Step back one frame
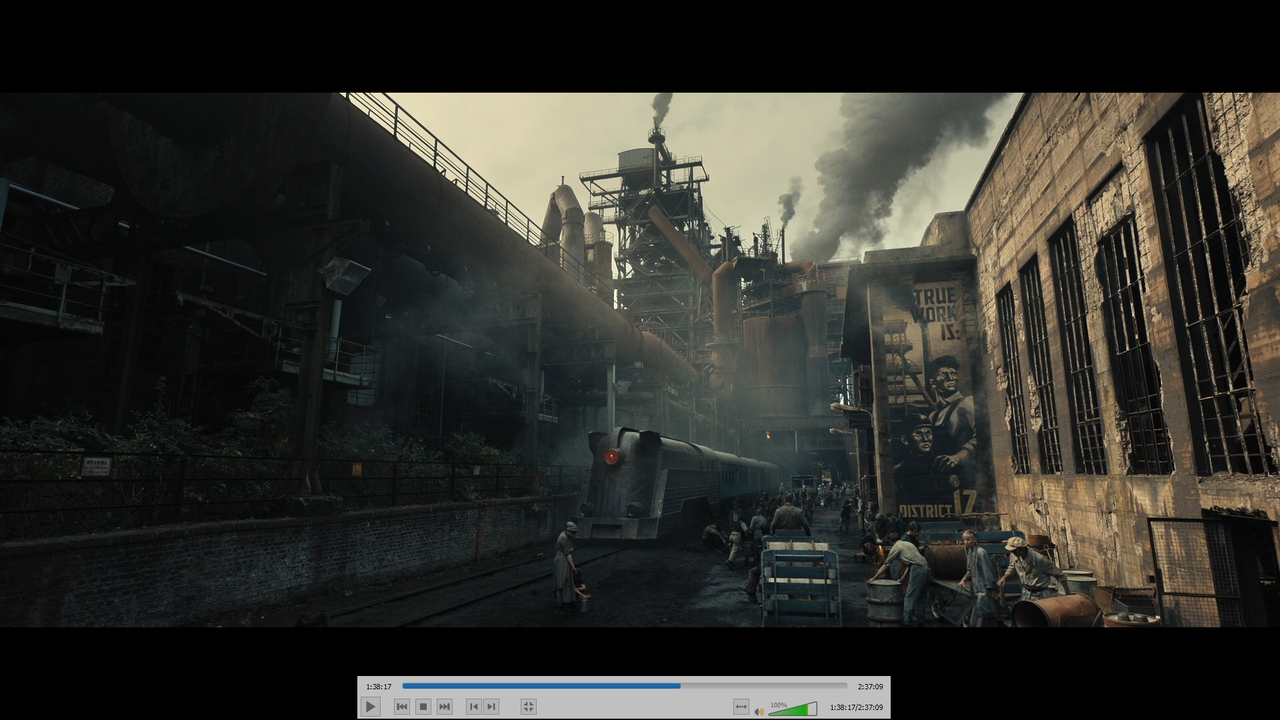This screenshot has height=720, width=1280. [x=474, y=707]
